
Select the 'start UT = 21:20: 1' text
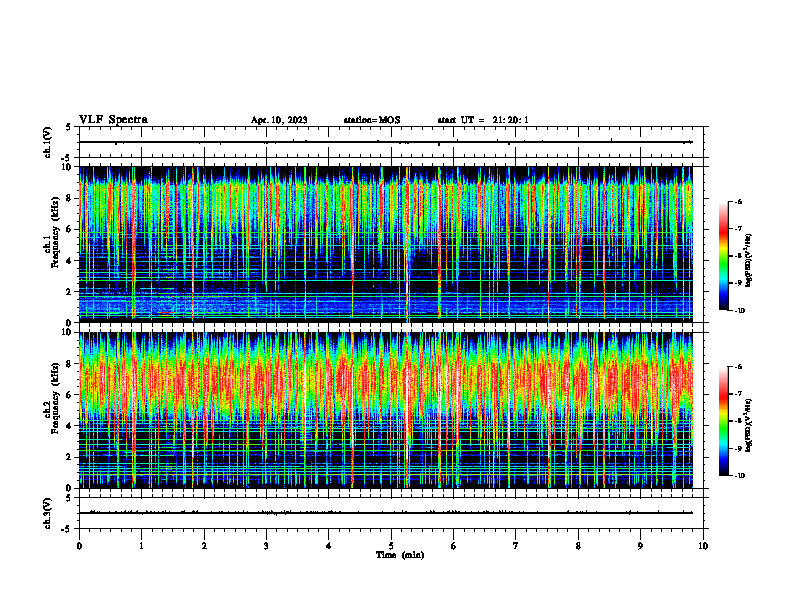(483, 120)
